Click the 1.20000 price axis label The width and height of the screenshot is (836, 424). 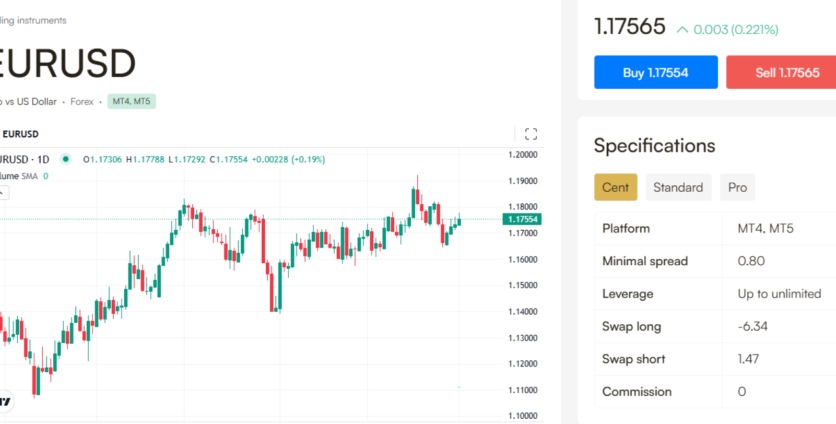coord(523,155)
